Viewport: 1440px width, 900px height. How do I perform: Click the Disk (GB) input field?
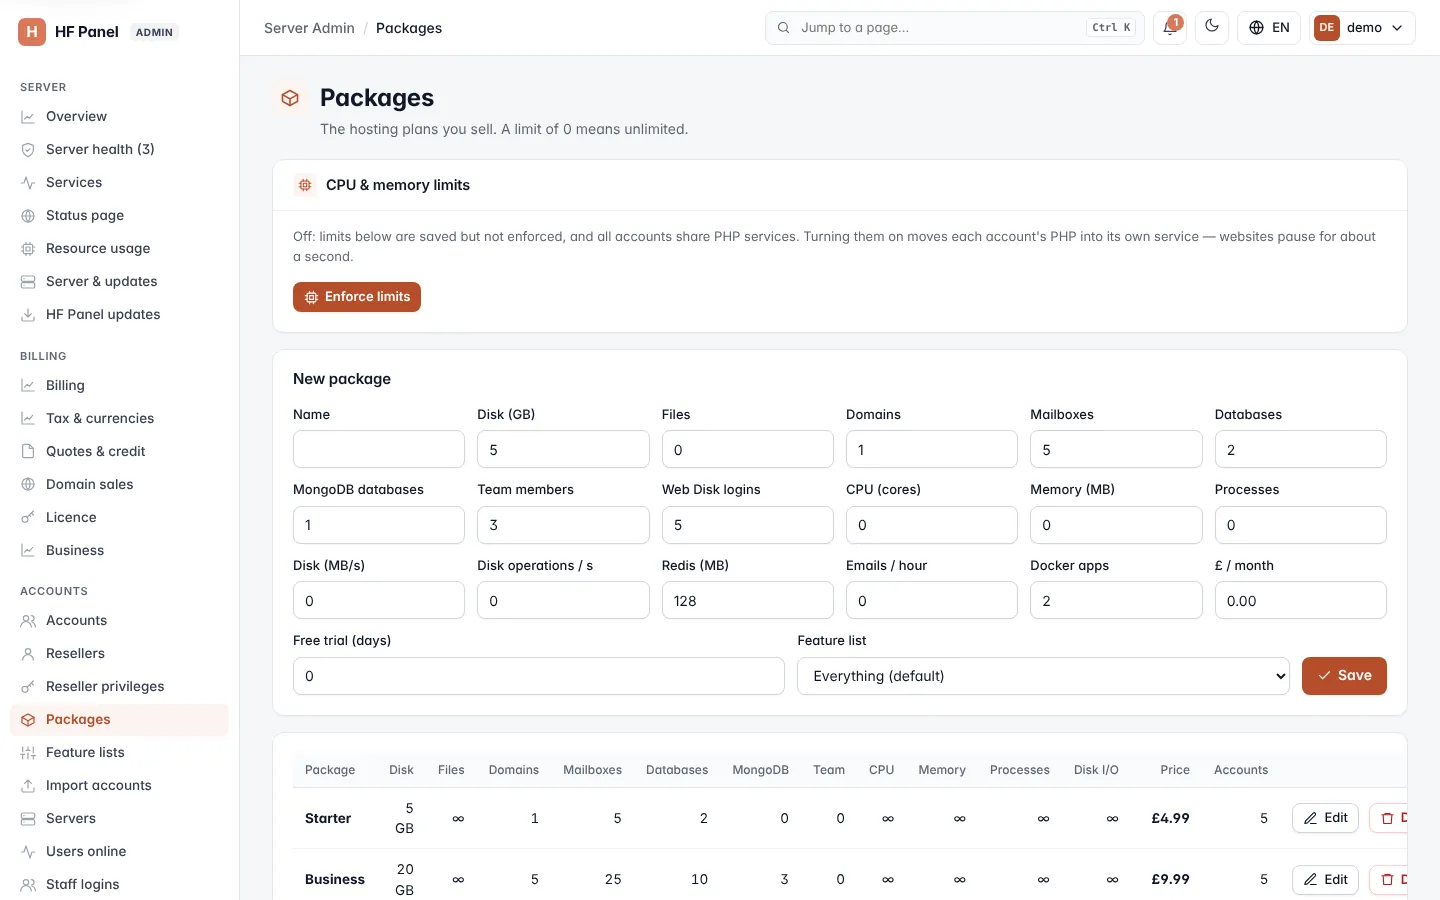pyautogui.click(x=563, y=450)
